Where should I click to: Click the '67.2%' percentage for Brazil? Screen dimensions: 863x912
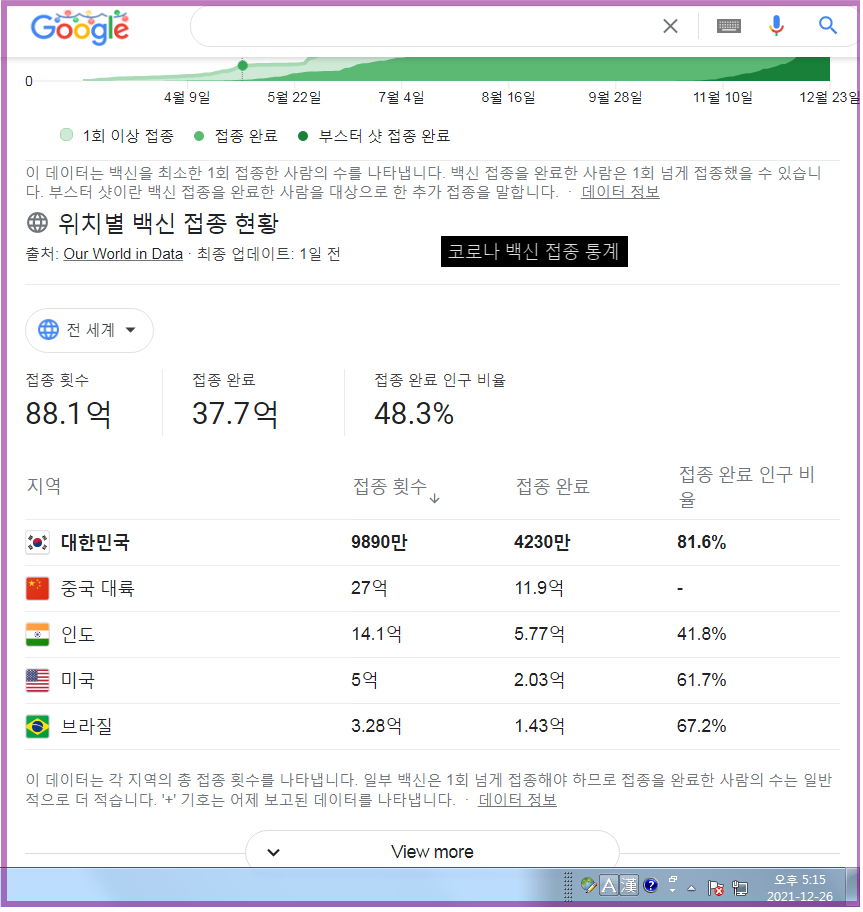(x=703, y=727)
